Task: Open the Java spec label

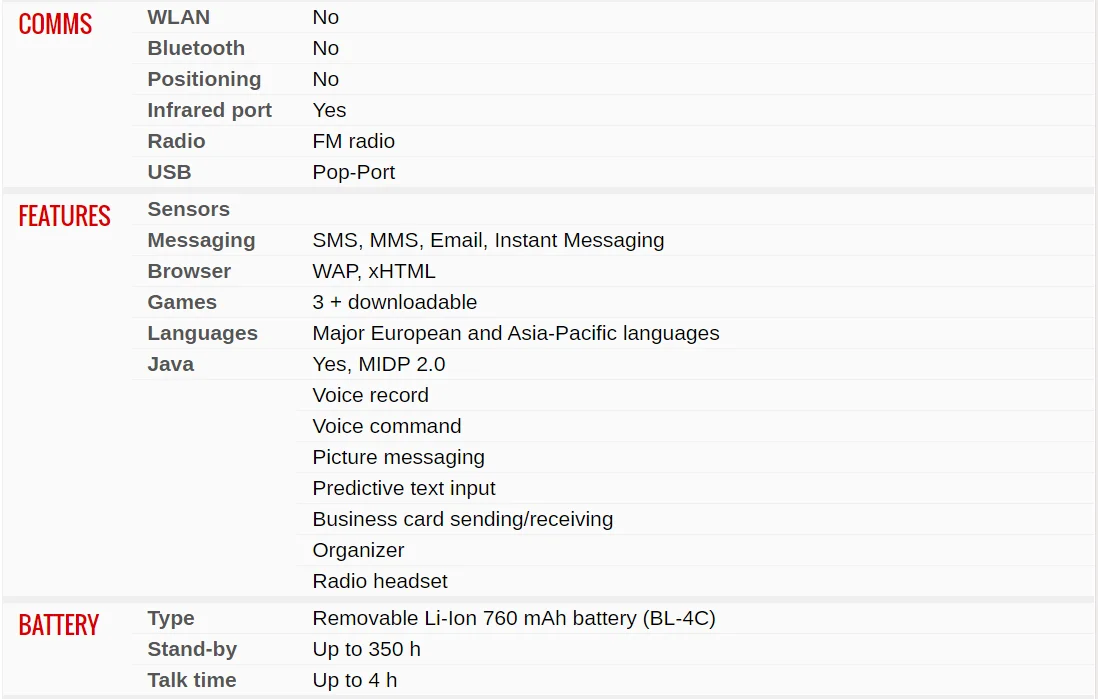Action: pyautogui.click(x=171, y=364)
